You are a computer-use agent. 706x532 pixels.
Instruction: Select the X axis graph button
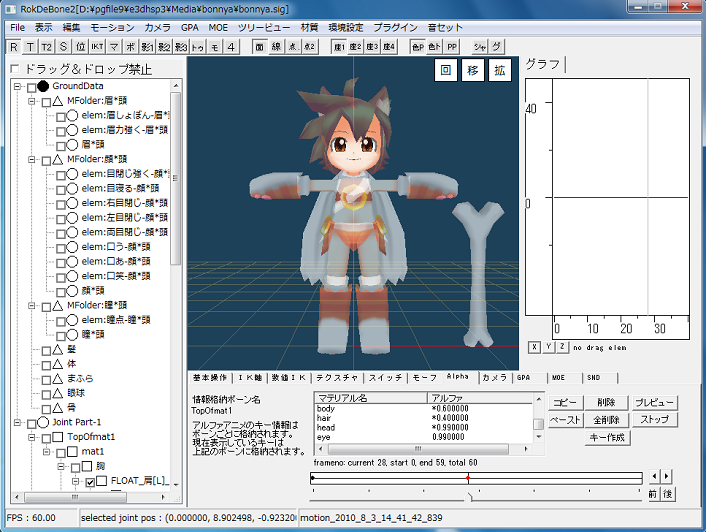535,346
